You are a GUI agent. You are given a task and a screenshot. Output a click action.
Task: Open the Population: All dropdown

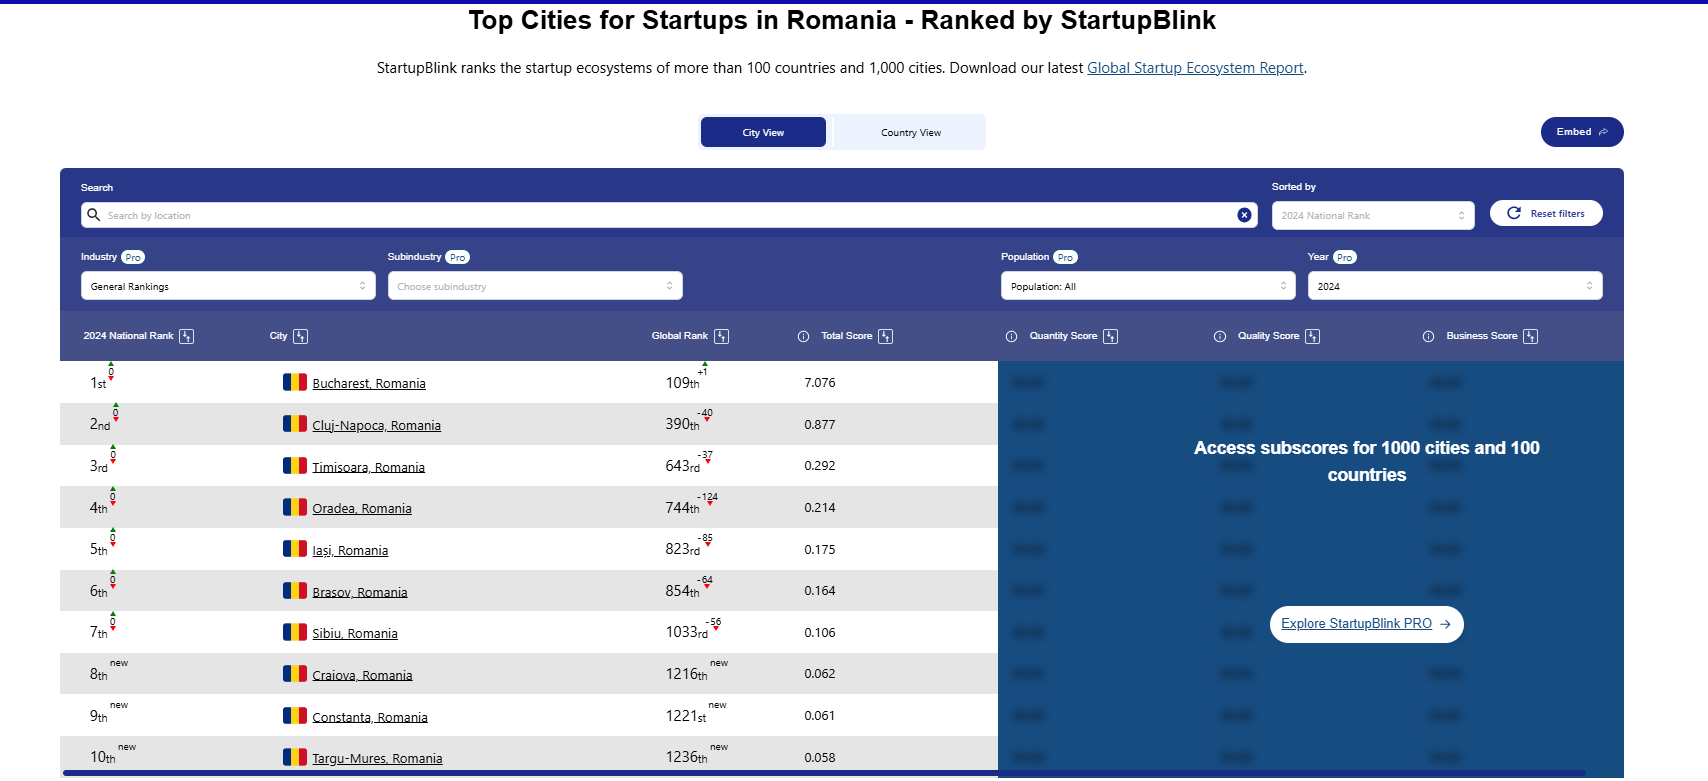1148,286
